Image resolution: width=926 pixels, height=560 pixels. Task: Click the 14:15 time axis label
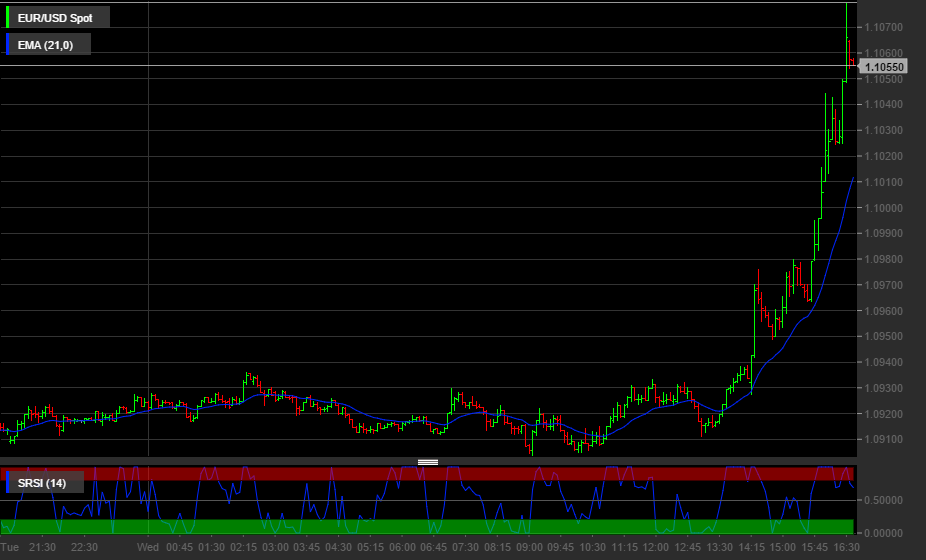(751, 547)
